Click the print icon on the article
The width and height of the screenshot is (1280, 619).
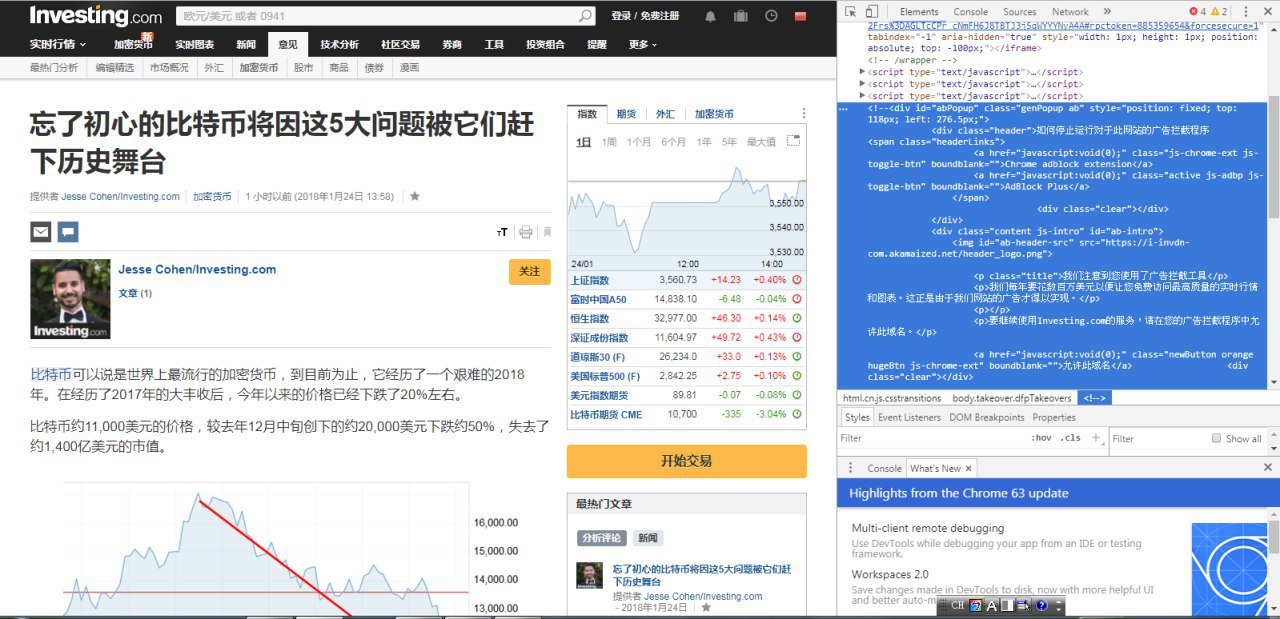(x=526, y=232)
